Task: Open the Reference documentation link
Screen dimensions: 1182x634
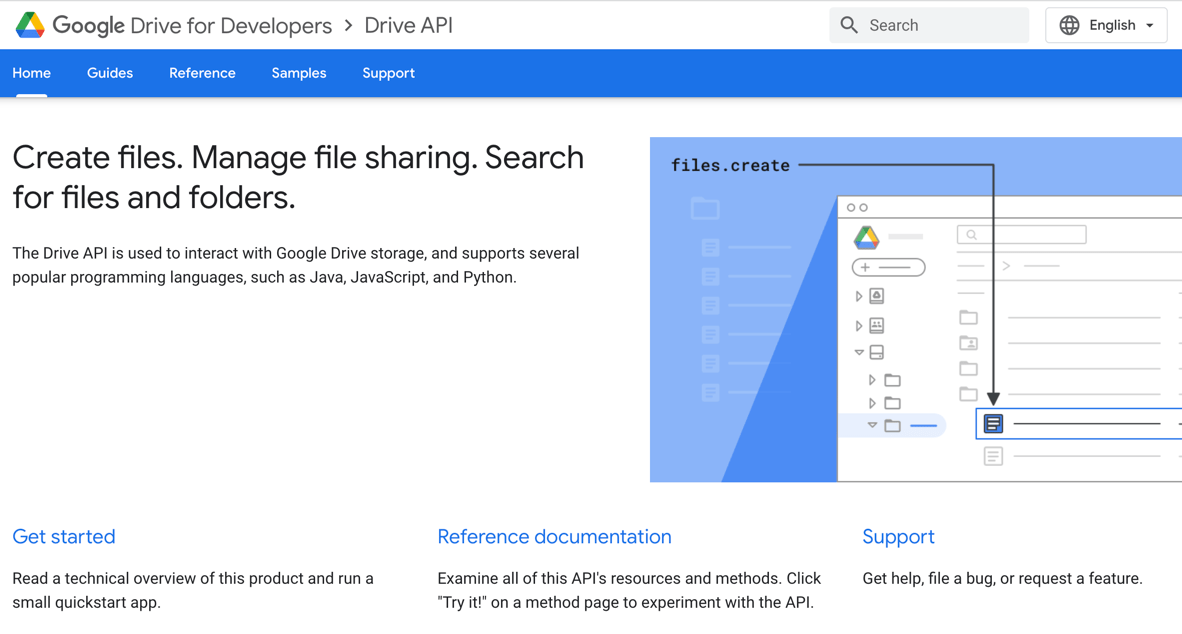Action: (x=554, y=536)
